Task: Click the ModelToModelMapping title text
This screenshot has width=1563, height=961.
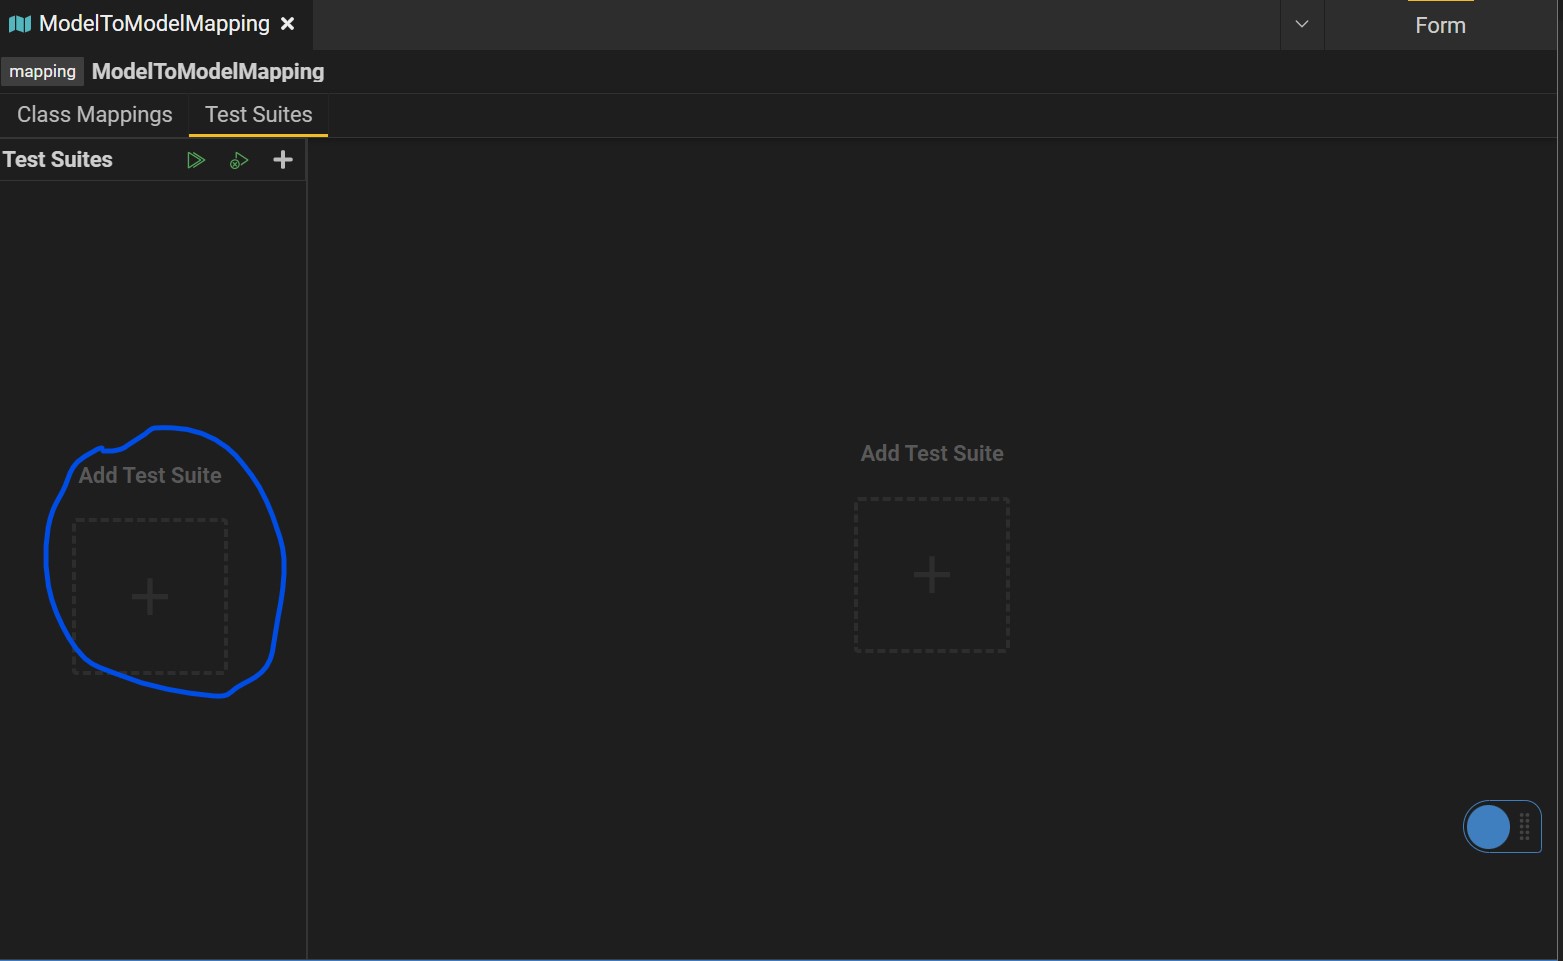Action: point(208,71)
